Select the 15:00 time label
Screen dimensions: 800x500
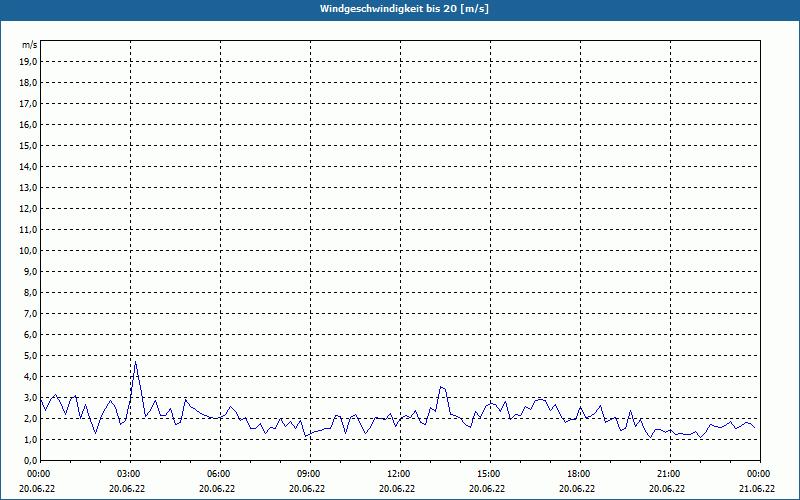[490, 474]
